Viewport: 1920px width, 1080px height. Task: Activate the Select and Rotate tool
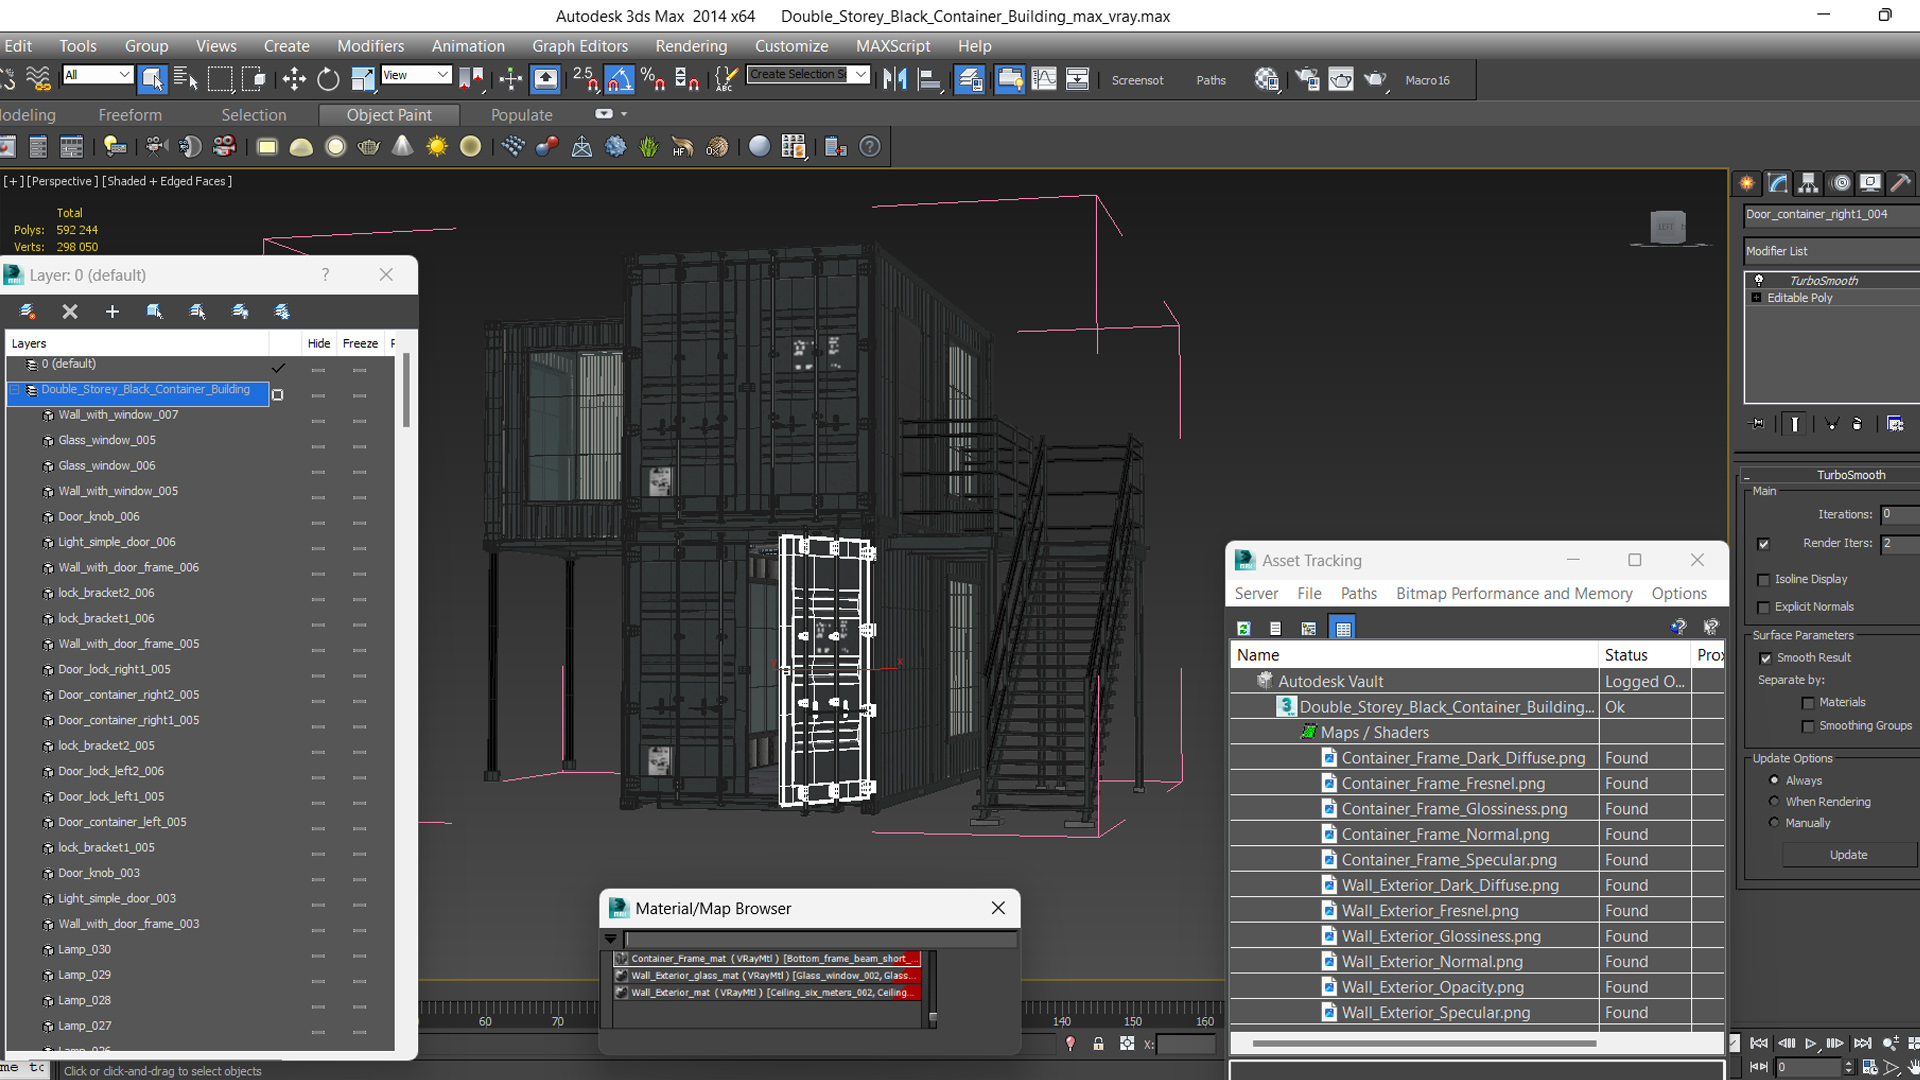[328, 79]
